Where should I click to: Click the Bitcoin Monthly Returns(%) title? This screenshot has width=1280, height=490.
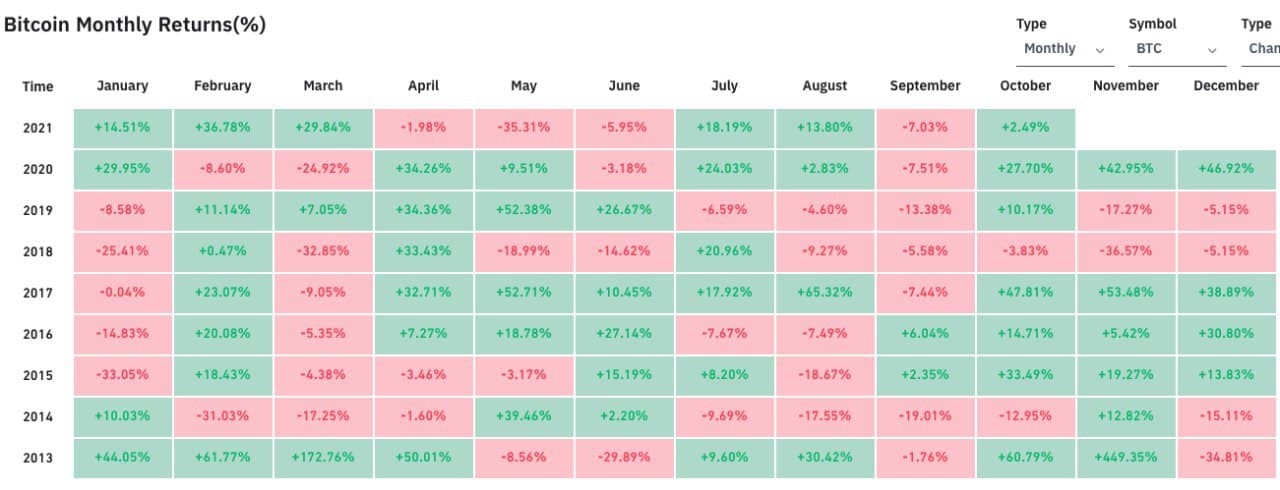click(x=135, y=25)
